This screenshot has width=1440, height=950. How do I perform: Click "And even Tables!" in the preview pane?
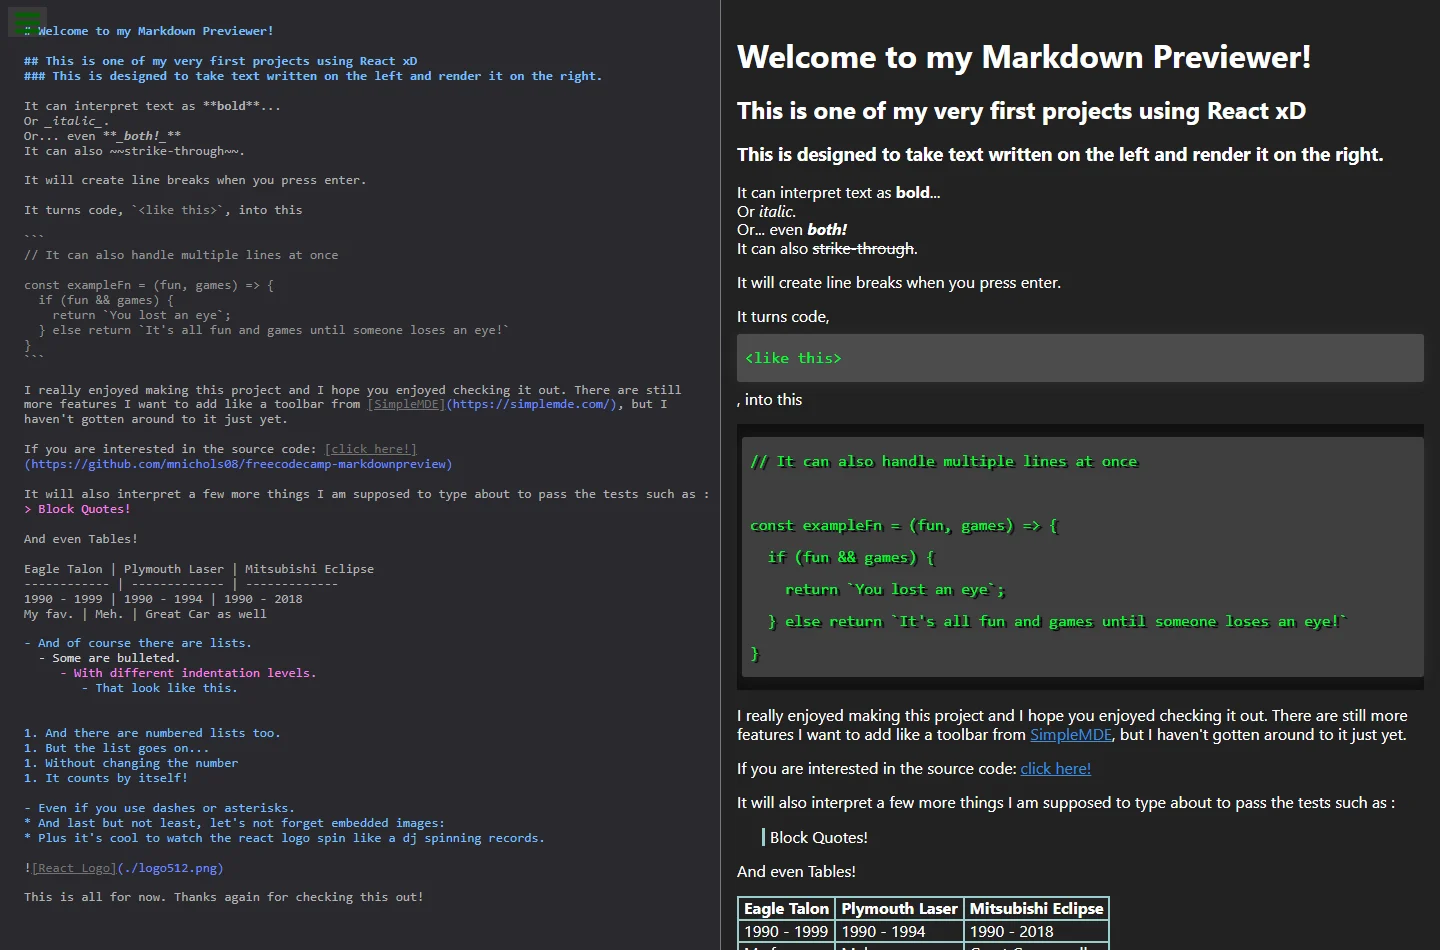(x=796, y=872)
